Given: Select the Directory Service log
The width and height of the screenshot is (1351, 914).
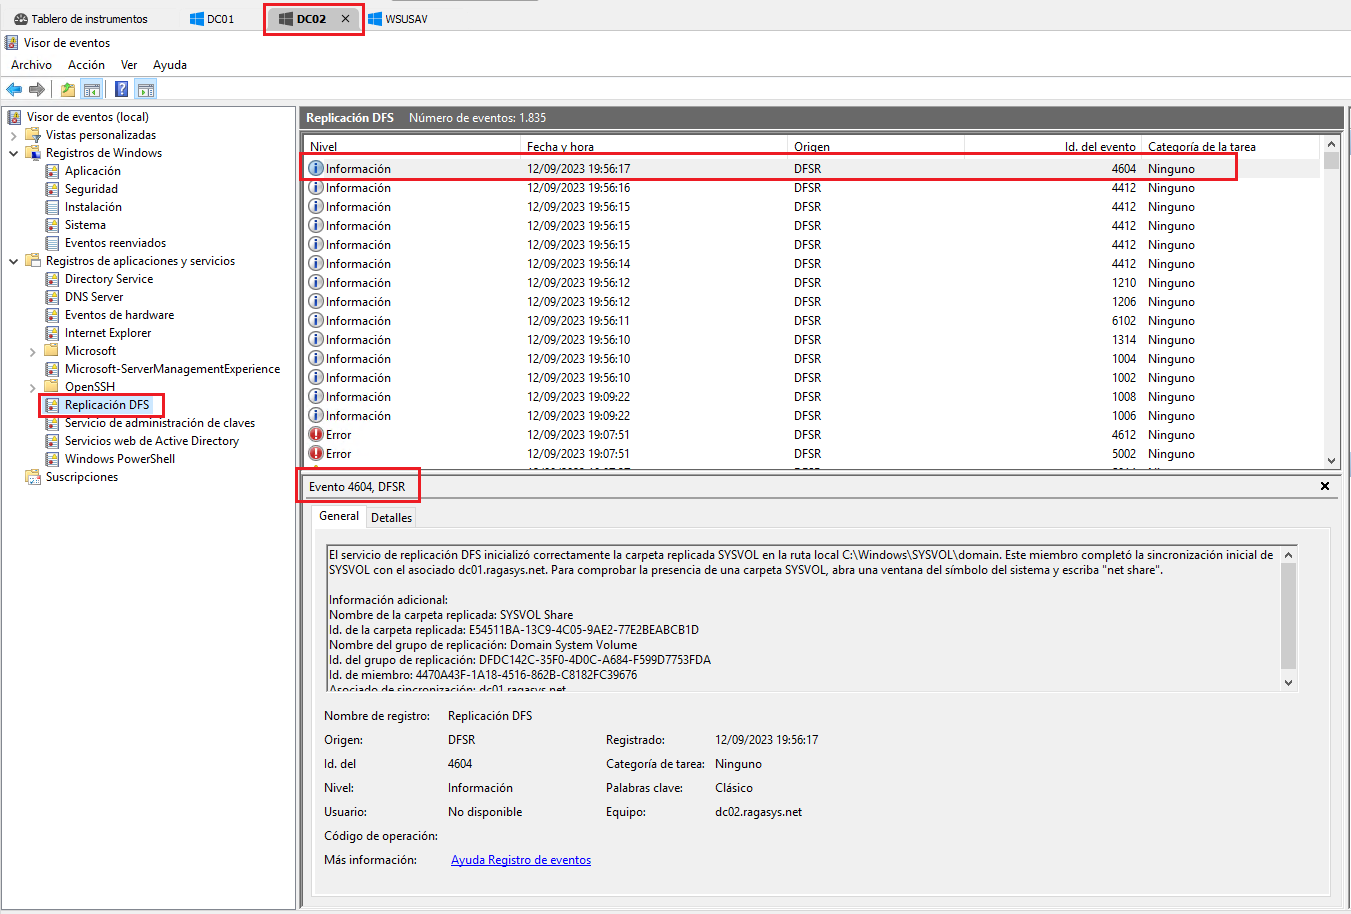Looking at the screenshot, I should (108, 279).
